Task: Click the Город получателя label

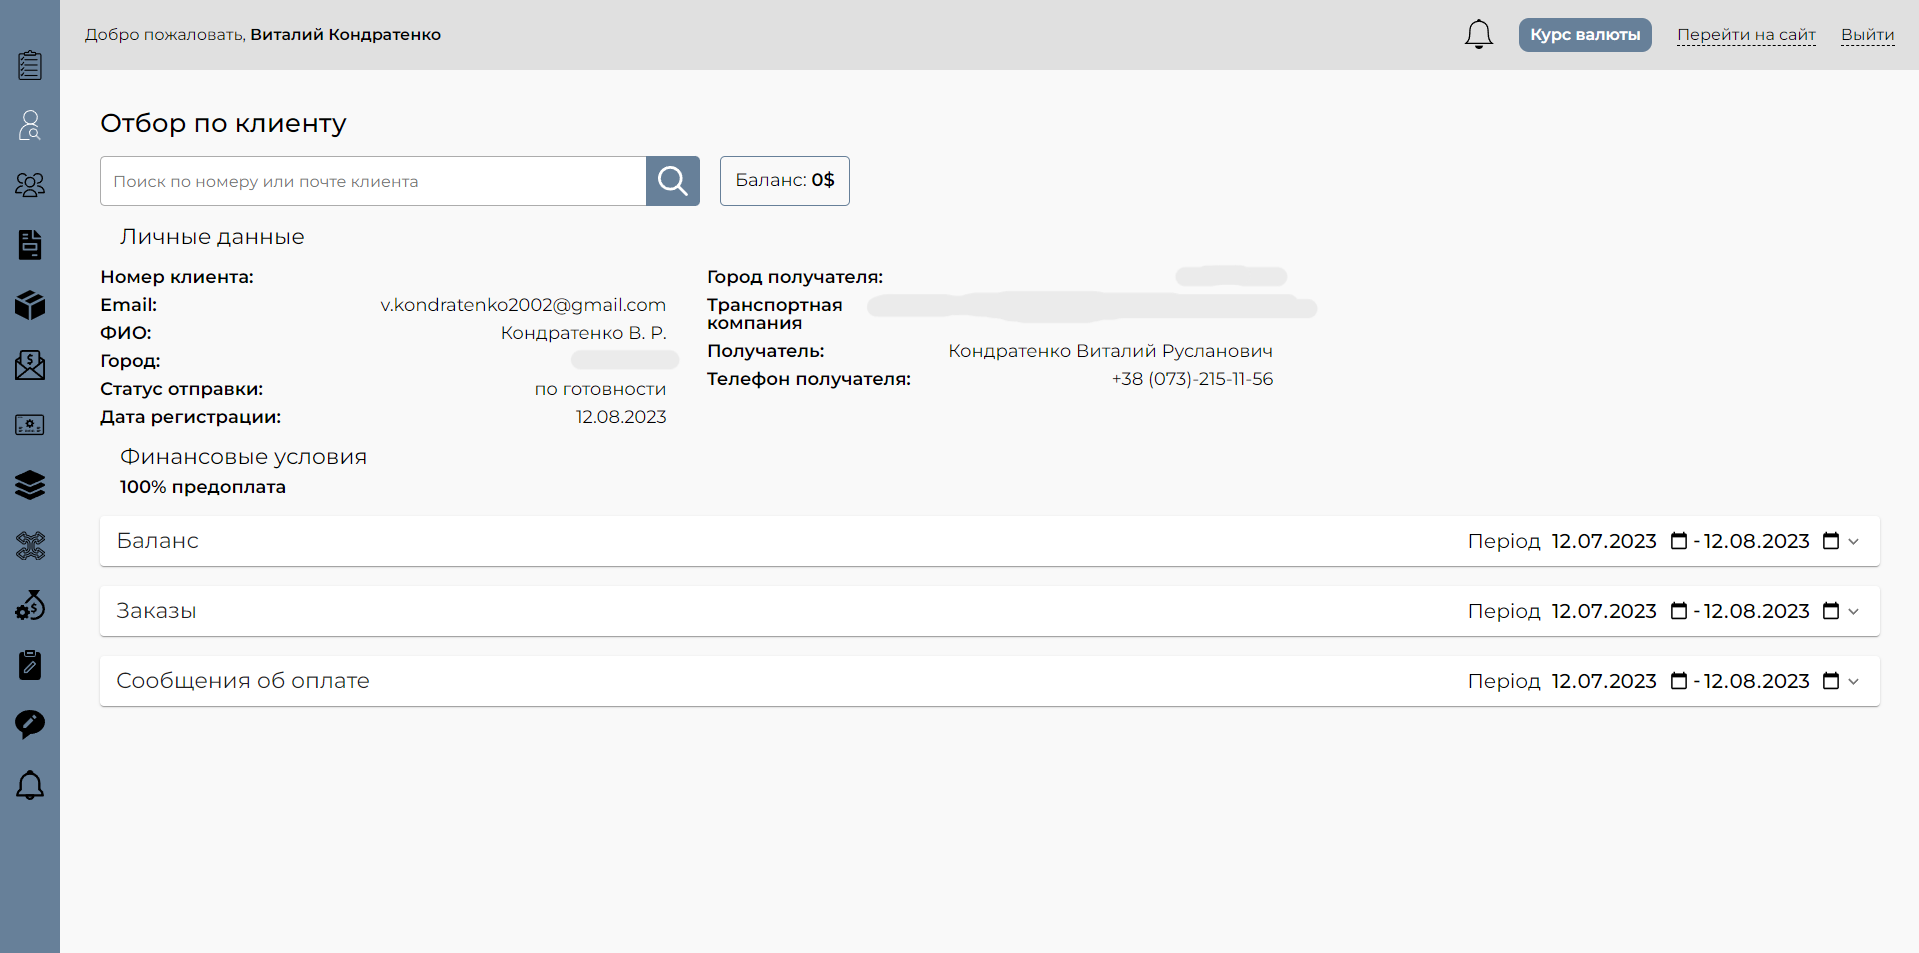Action: point(795,277)
